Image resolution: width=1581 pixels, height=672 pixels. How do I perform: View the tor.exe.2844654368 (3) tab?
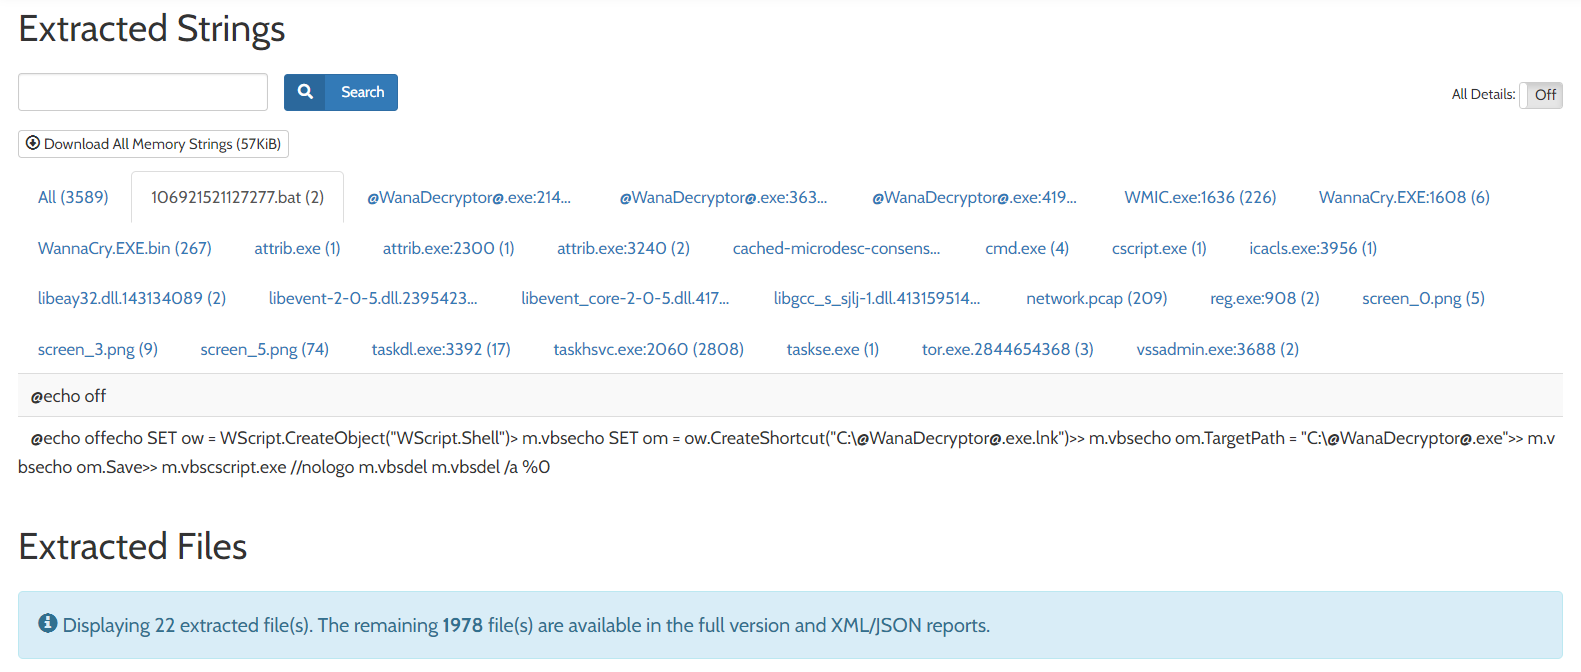tap(1007, 349)
